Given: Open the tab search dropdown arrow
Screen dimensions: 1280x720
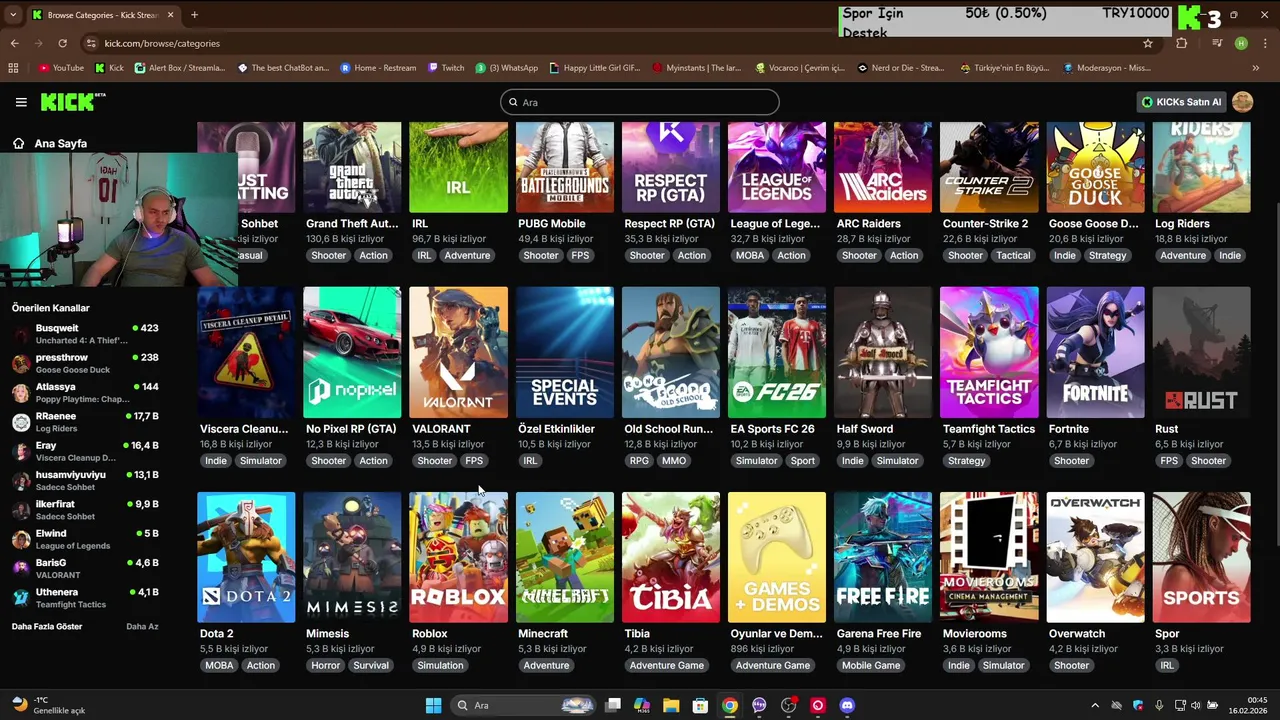Looking at the screenshot, I should tap(13, 15).
